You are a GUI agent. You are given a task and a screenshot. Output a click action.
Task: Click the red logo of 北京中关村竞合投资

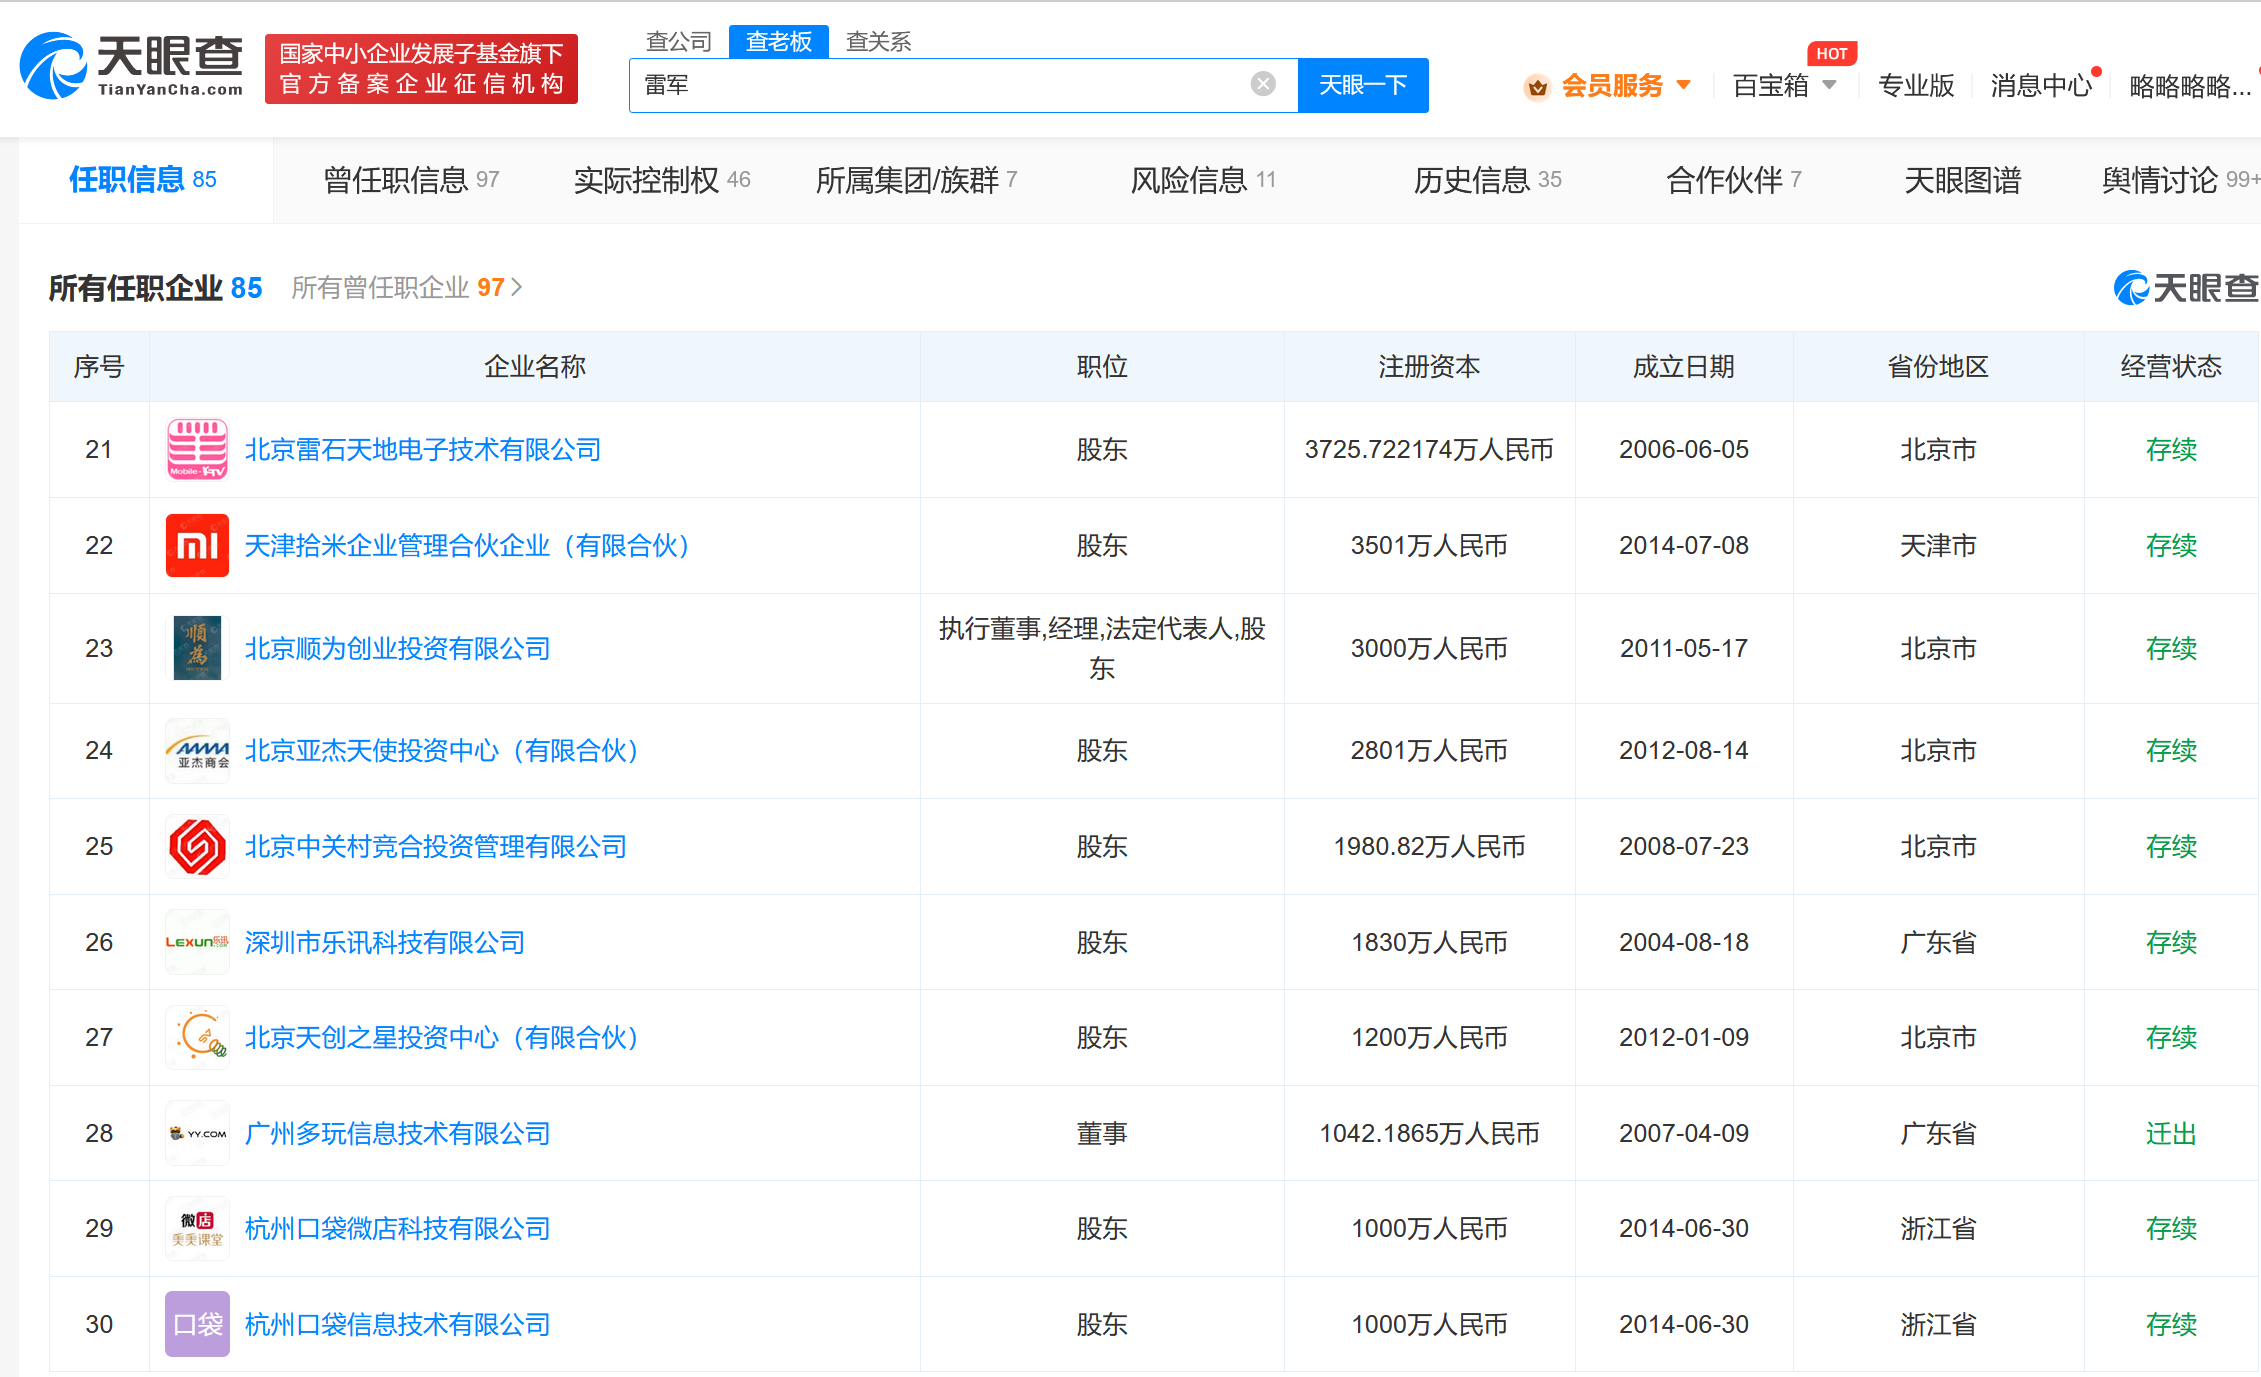pos(197,847)
